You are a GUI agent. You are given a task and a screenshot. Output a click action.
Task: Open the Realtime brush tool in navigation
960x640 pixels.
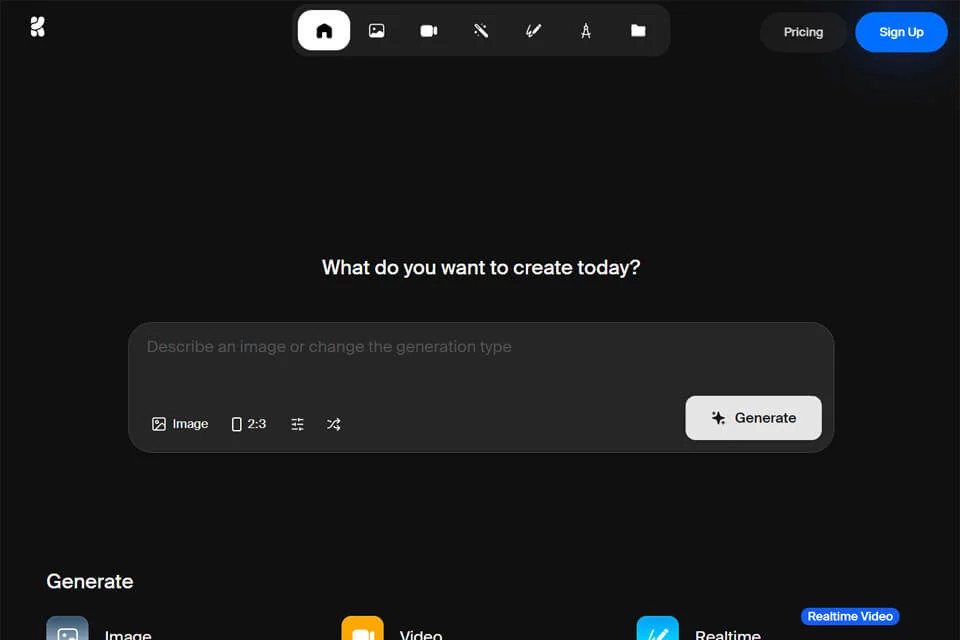coord(533,31)
